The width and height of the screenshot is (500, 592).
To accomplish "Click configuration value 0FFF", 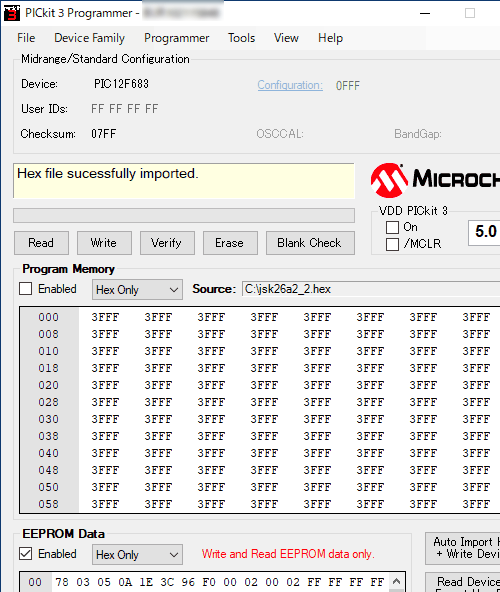I will click(x=347, y=86).
